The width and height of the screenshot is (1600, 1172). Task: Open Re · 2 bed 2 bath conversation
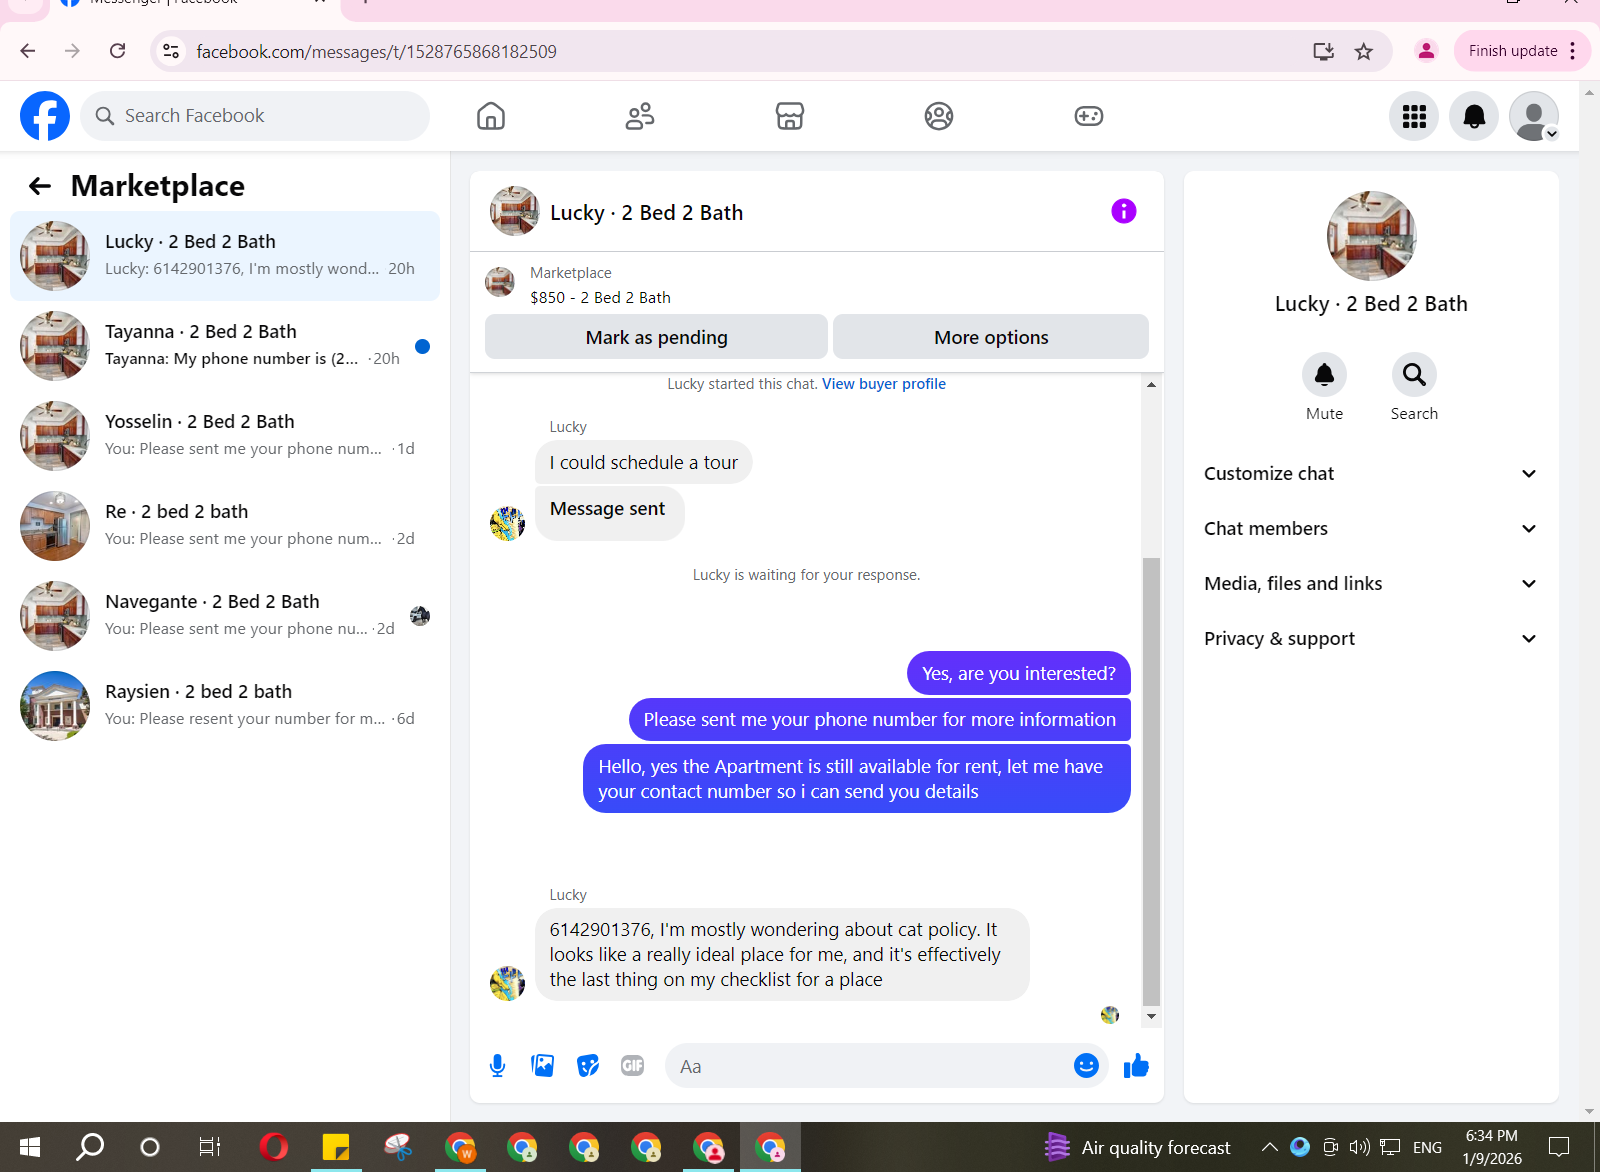point(225,526)
